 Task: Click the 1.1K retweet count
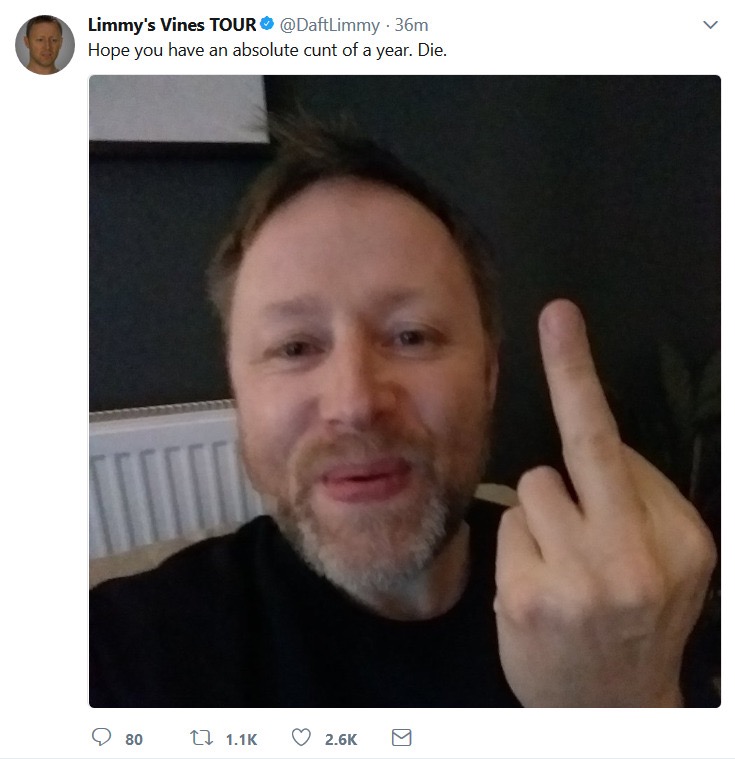point(241,740)
